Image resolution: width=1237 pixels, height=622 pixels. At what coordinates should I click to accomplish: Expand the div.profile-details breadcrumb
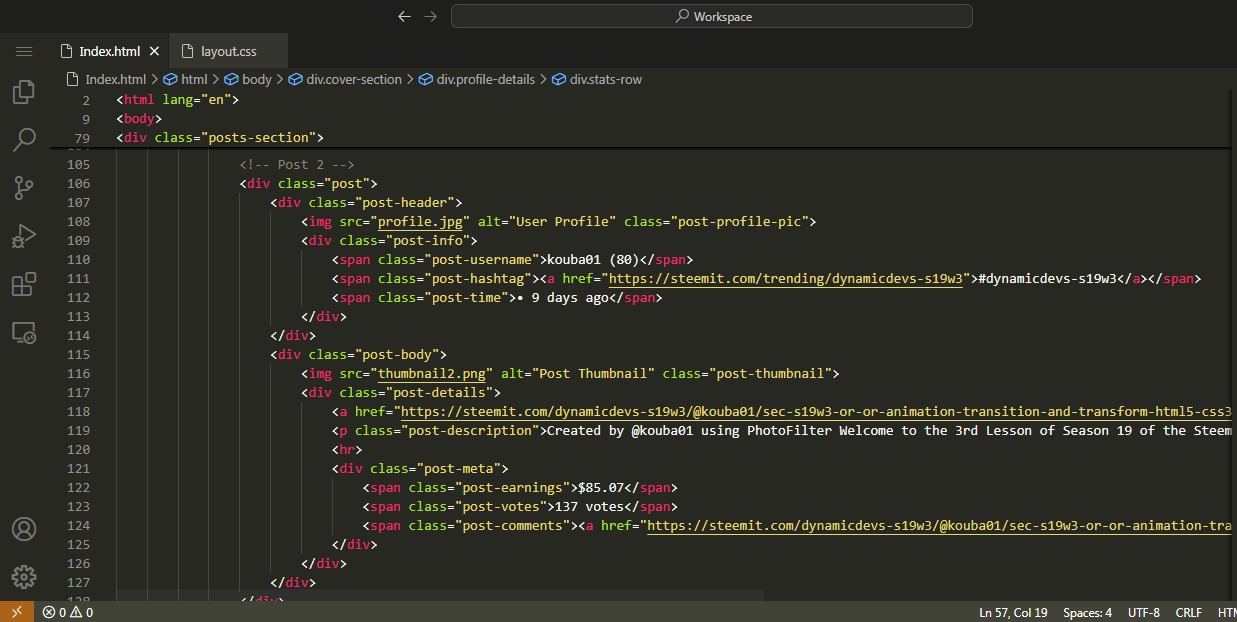[x=485, y=79]
